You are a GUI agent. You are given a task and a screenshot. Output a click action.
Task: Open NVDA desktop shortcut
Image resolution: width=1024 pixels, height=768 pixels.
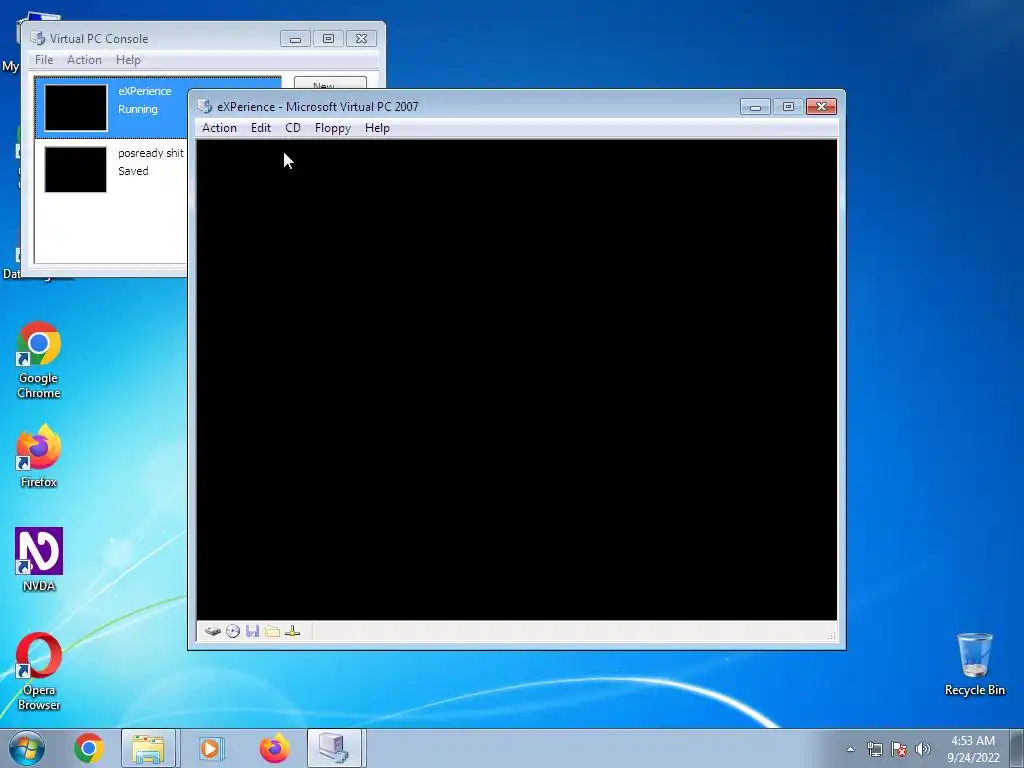point(39,560)
